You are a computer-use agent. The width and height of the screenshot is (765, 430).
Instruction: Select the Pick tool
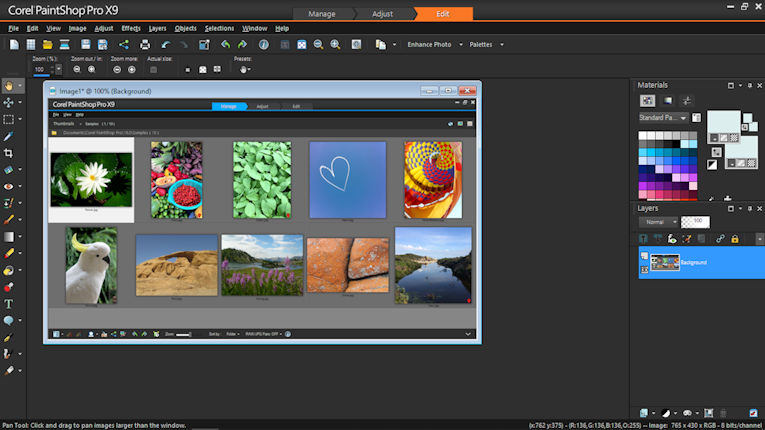(x=8, y=102)
